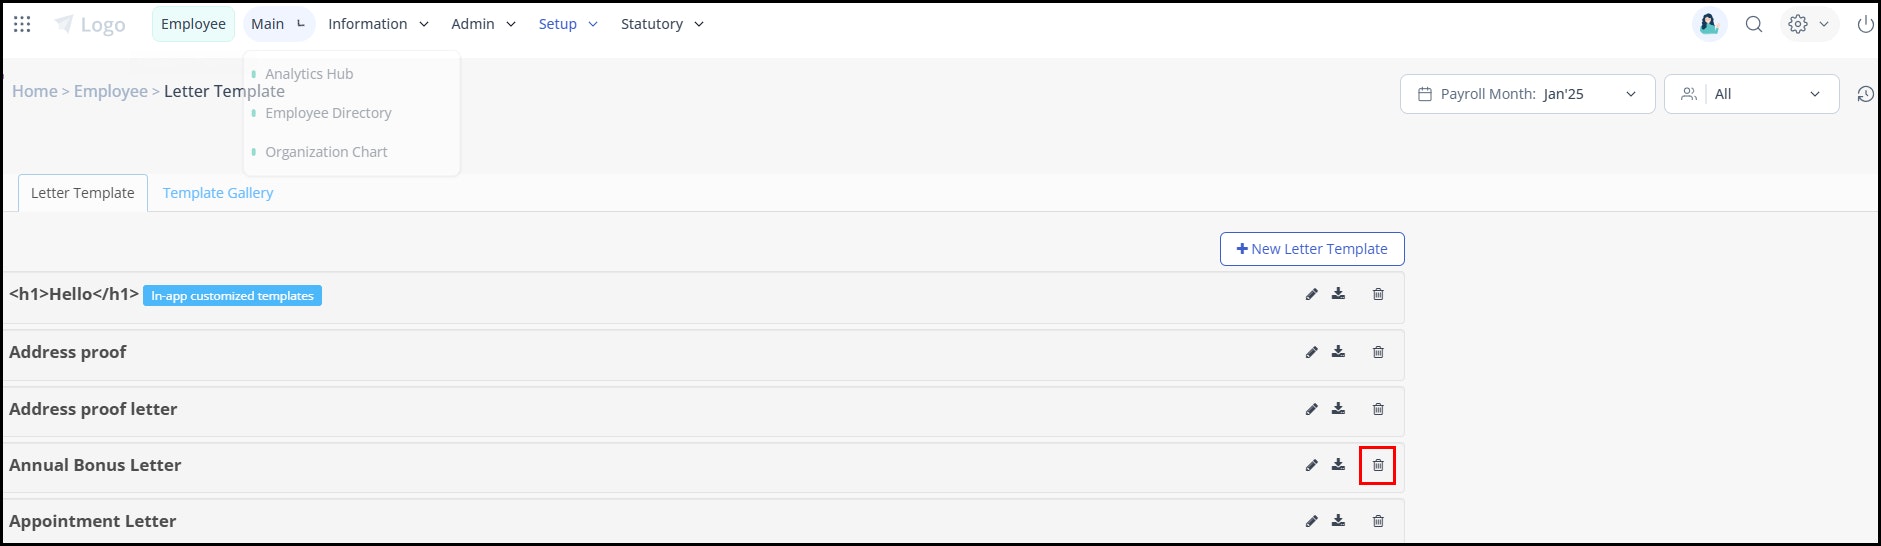Open the Statutory menu

click(x=662, y=24)
